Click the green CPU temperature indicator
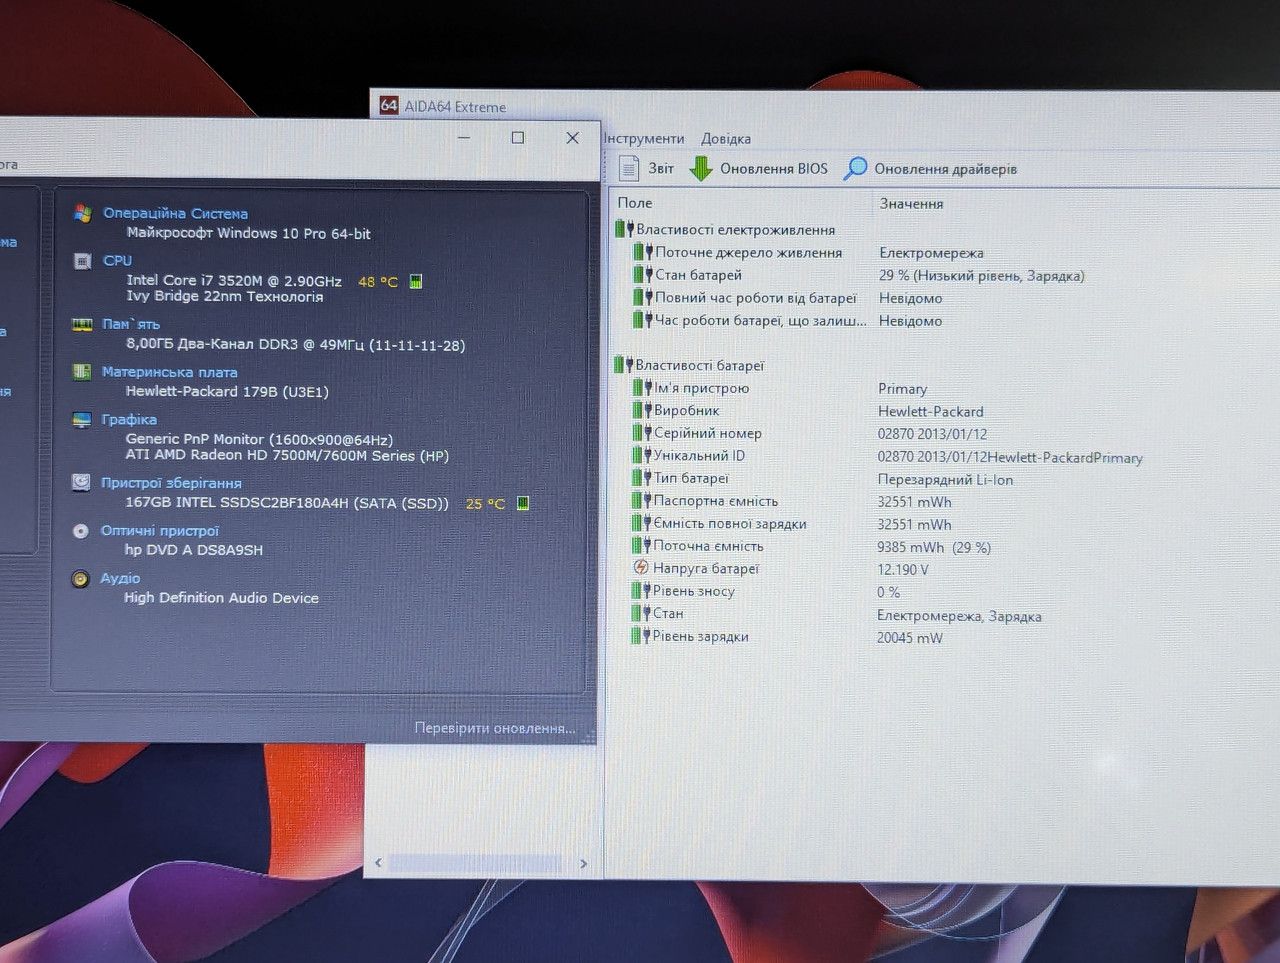This screenshot has height=963, width=1280. pyautogui.click(x=416, y=281)
